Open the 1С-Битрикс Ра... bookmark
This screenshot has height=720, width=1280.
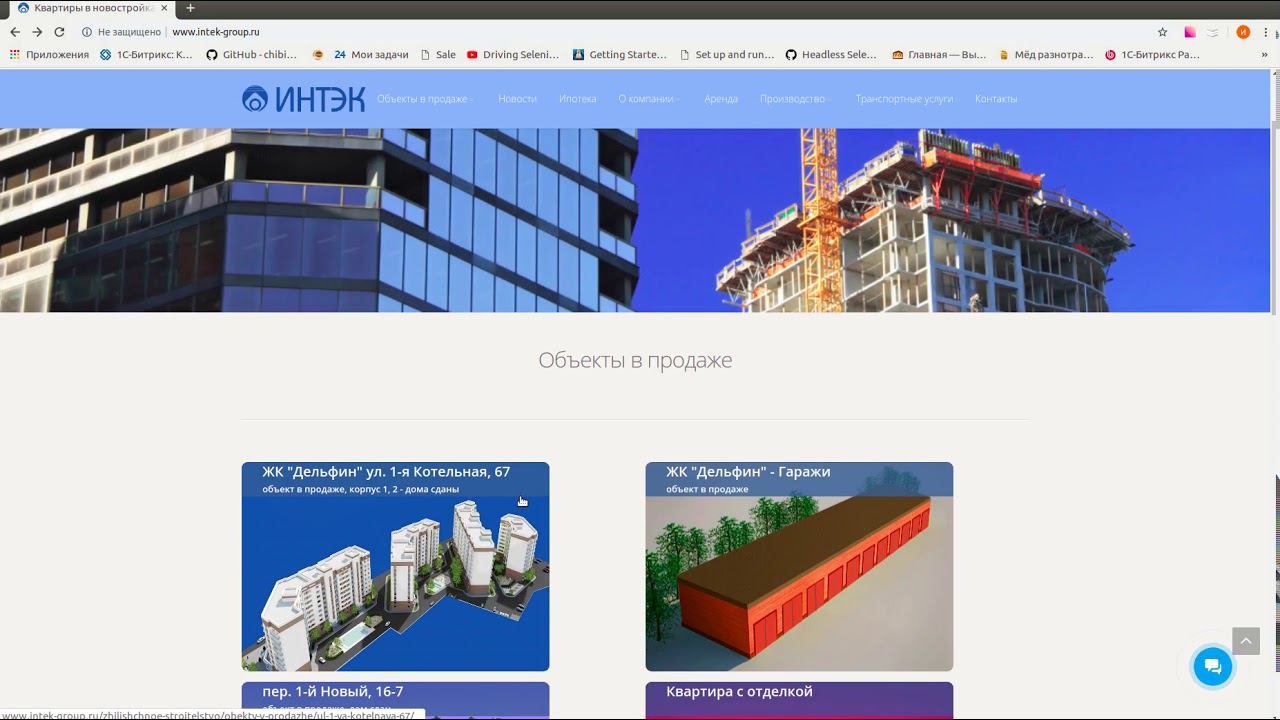click(x=1152, y=55)
